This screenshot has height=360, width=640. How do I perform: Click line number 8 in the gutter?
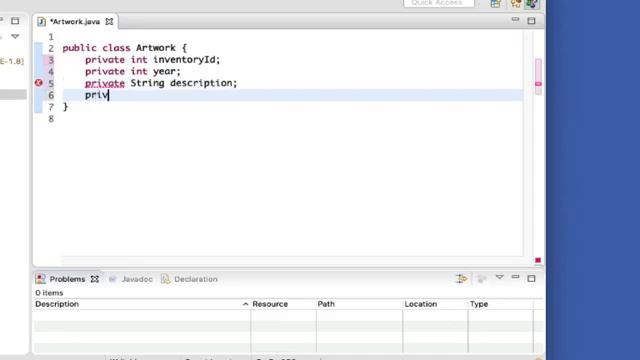click(51, 119)
